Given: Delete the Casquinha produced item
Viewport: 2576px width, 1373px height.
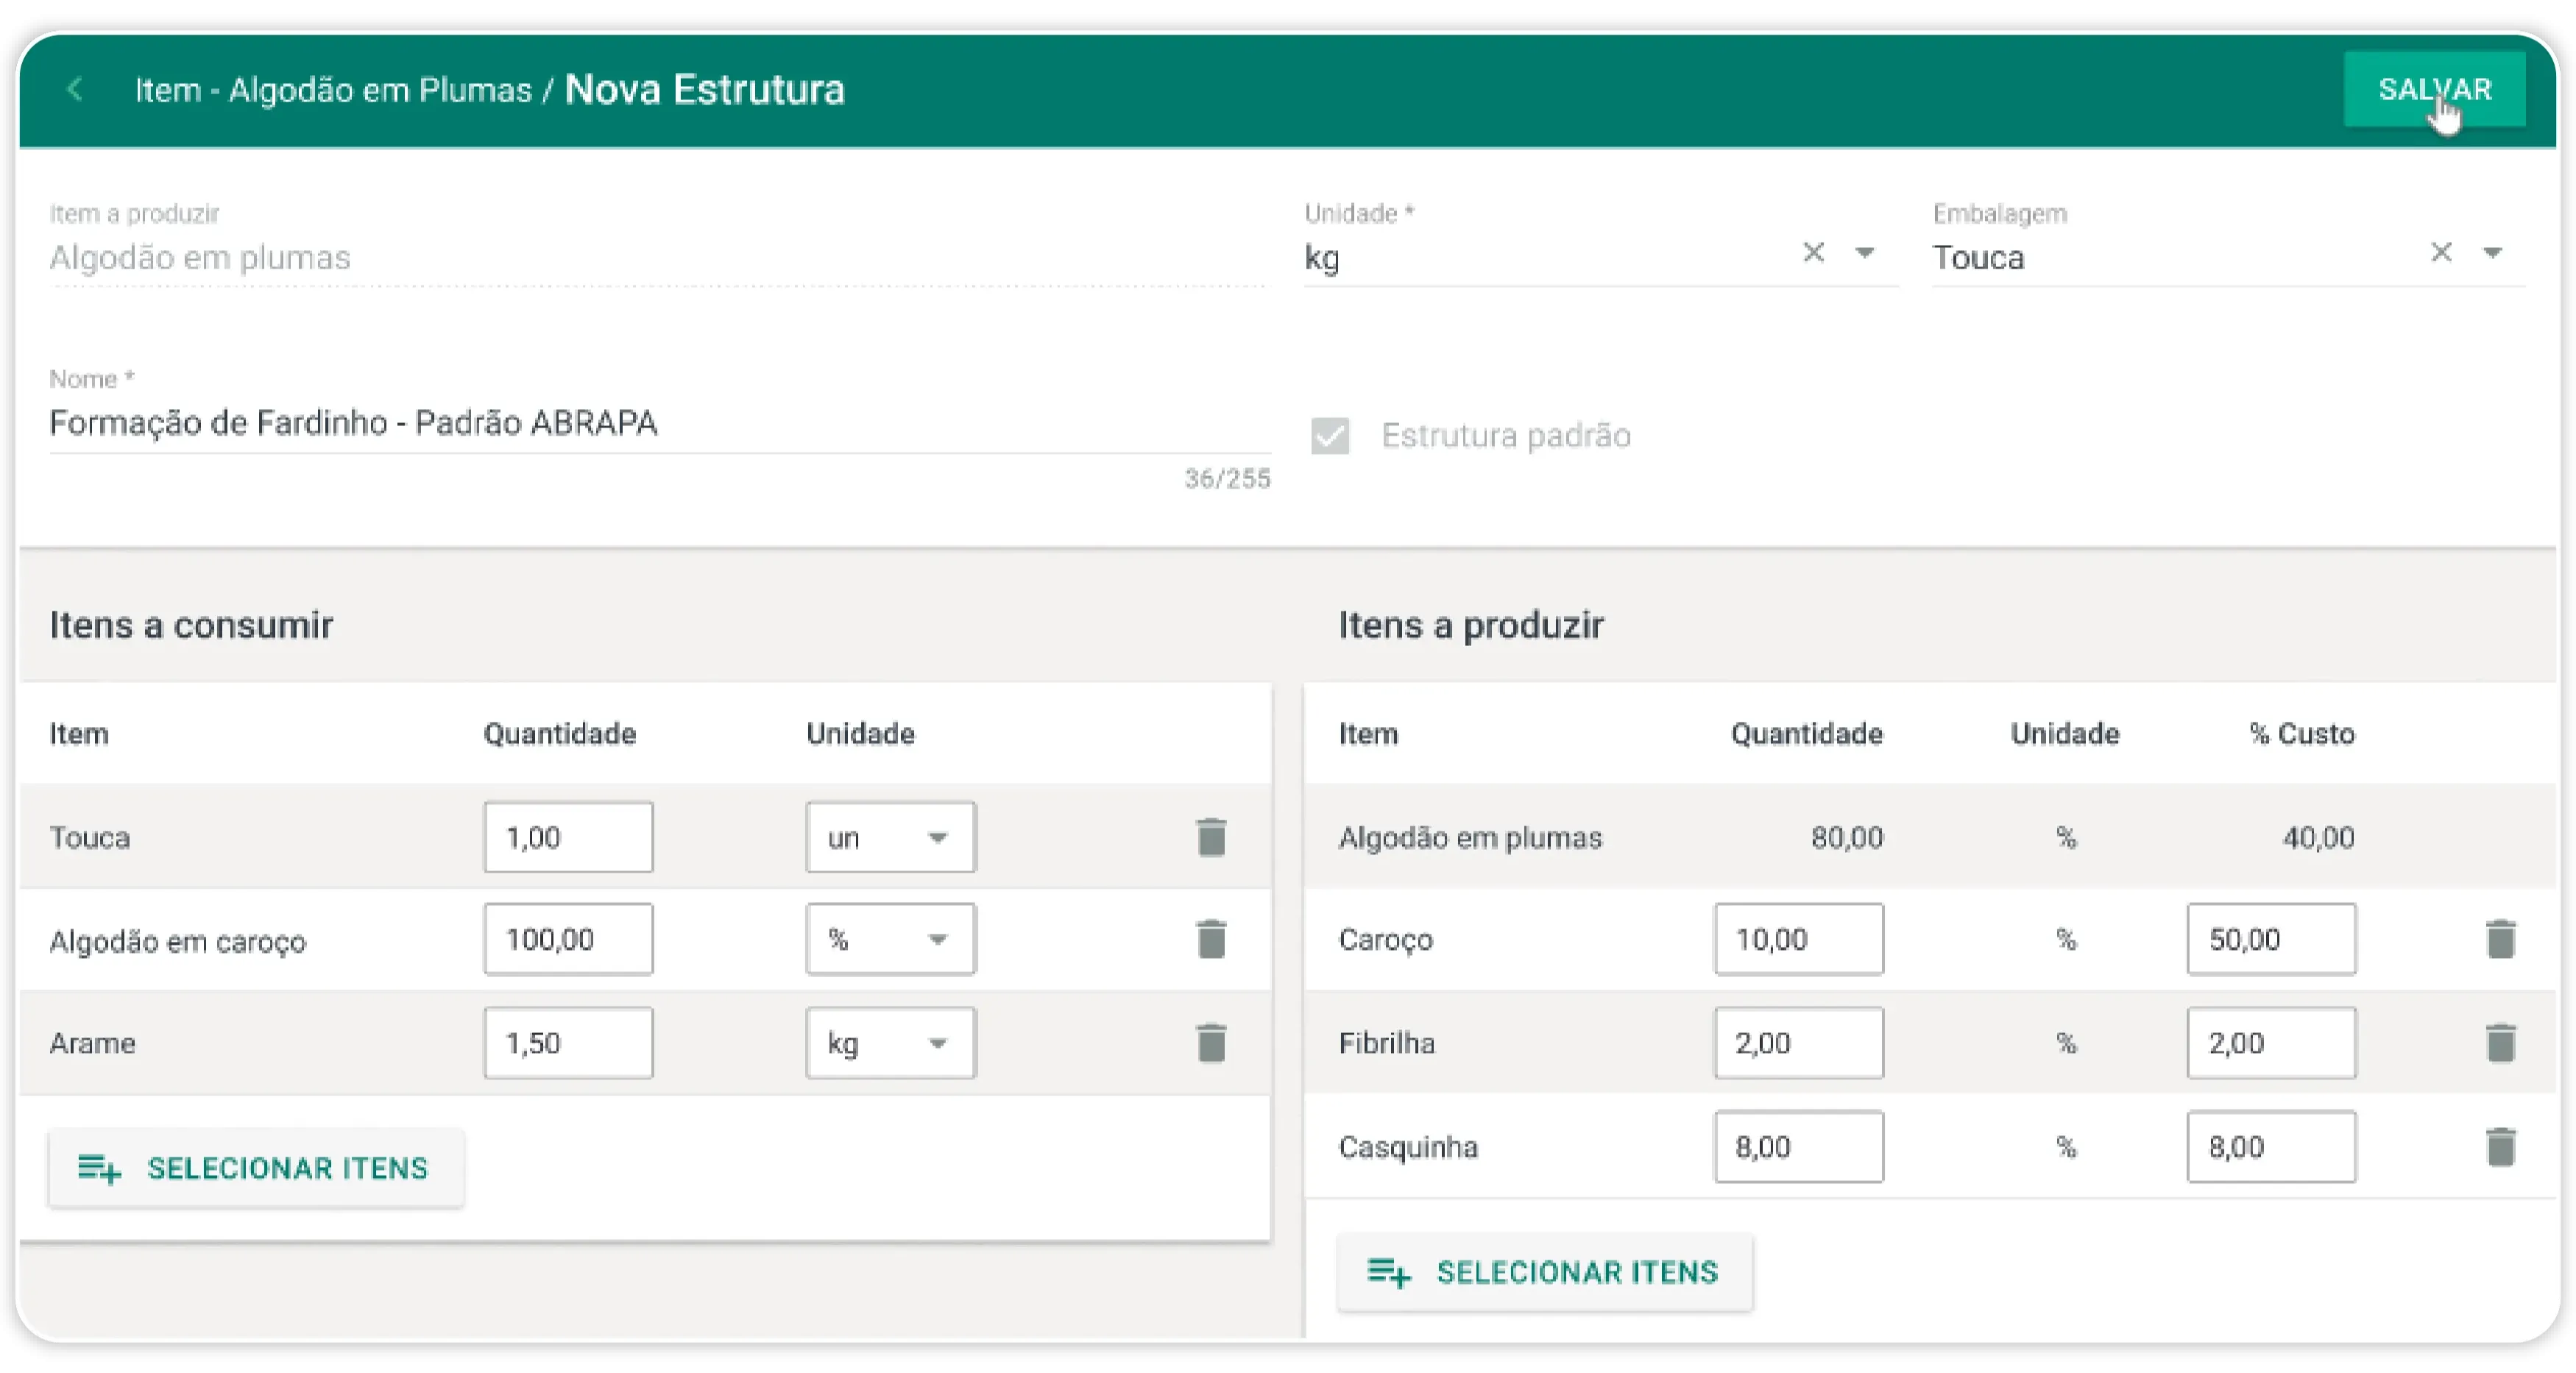Looking at the screenshot, I should [x=2500, y=1147].
